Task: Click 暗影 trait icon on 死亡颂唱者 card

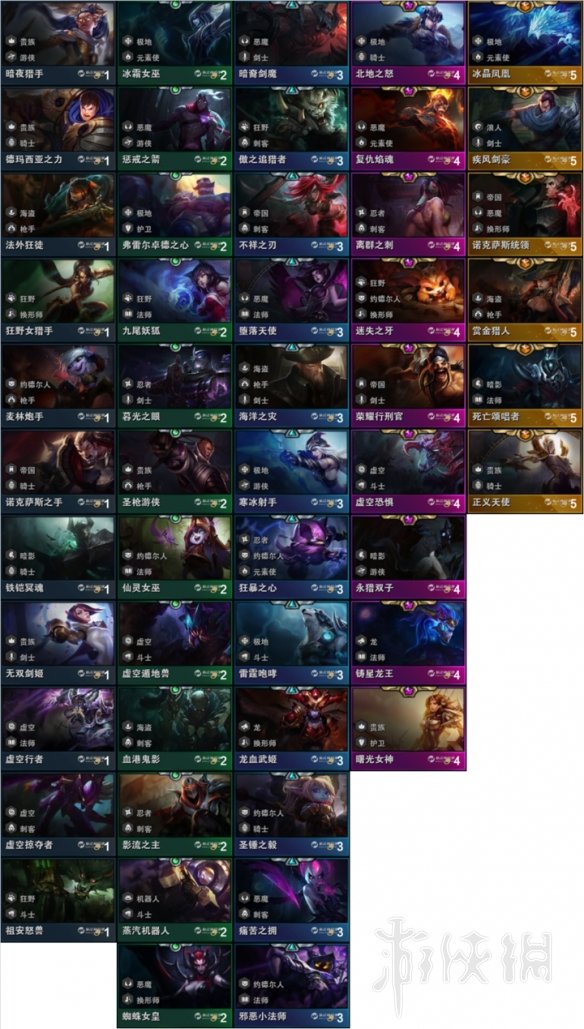Action: (x=478, y=383)
